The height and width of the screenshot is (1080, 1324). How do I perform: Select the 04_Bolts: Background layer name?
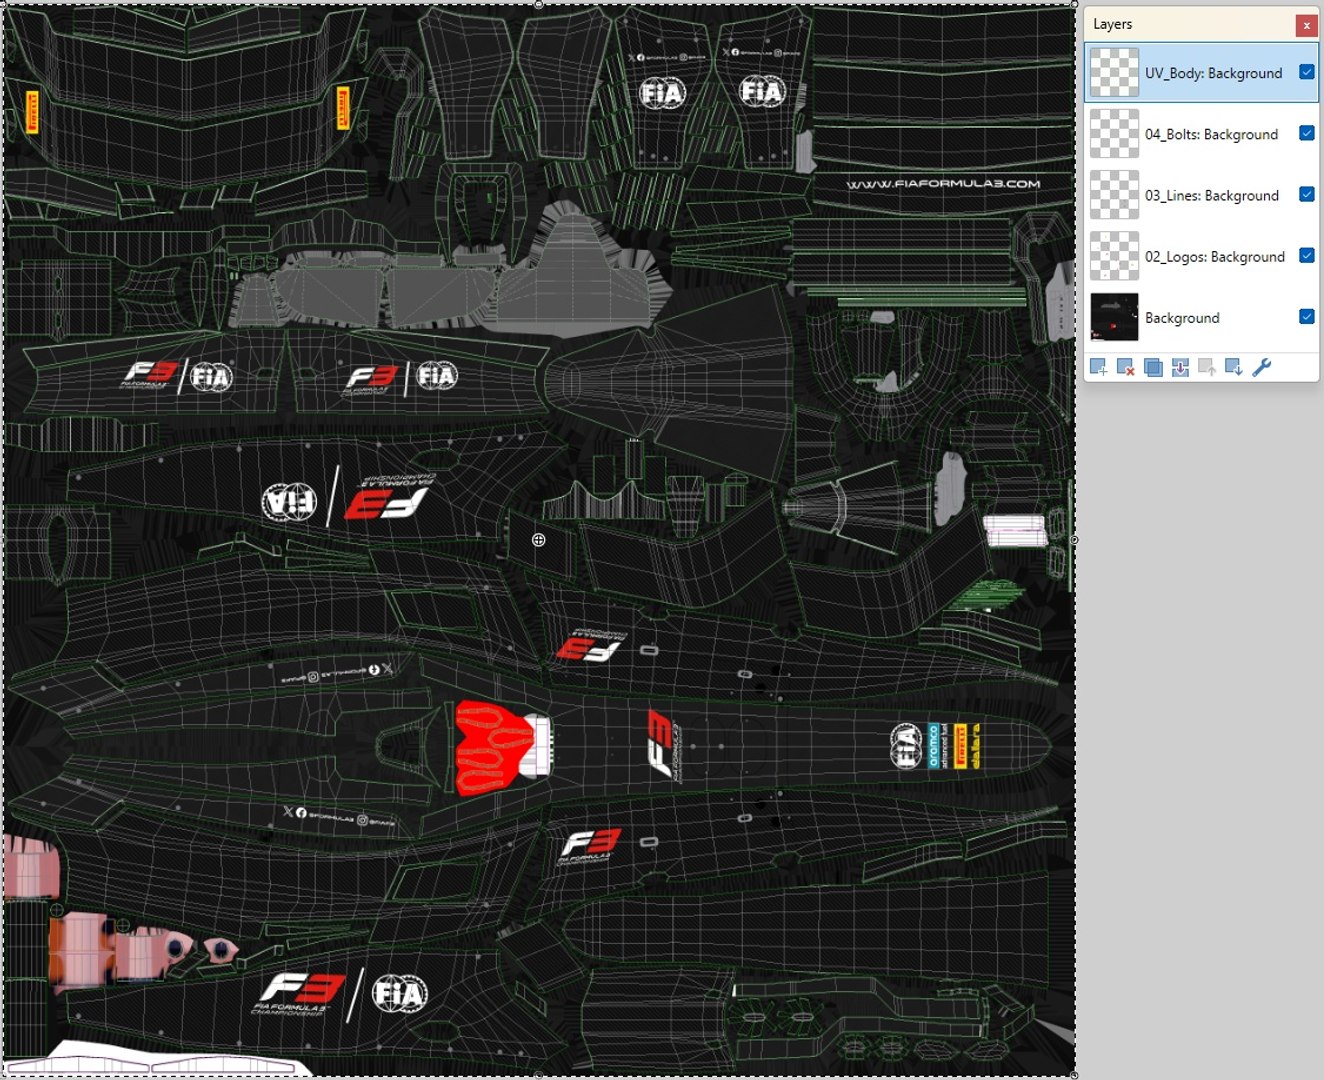click(x=1211, y=134)
